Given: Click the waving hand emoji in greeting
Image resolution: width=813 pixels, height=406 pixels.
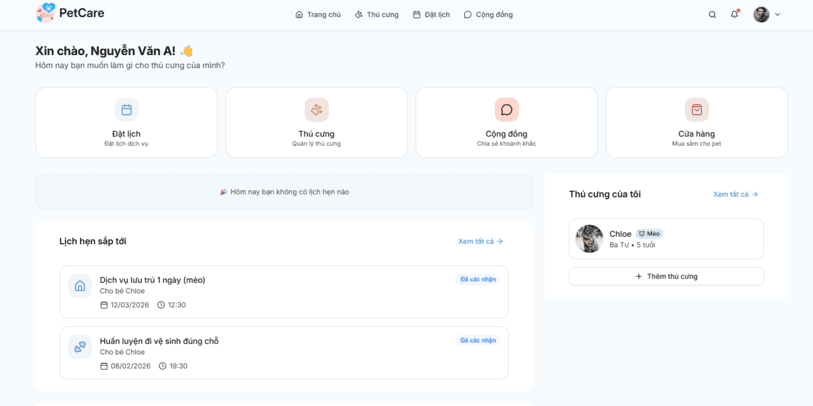Looking at the screenshot, I should tap(187, 51).
